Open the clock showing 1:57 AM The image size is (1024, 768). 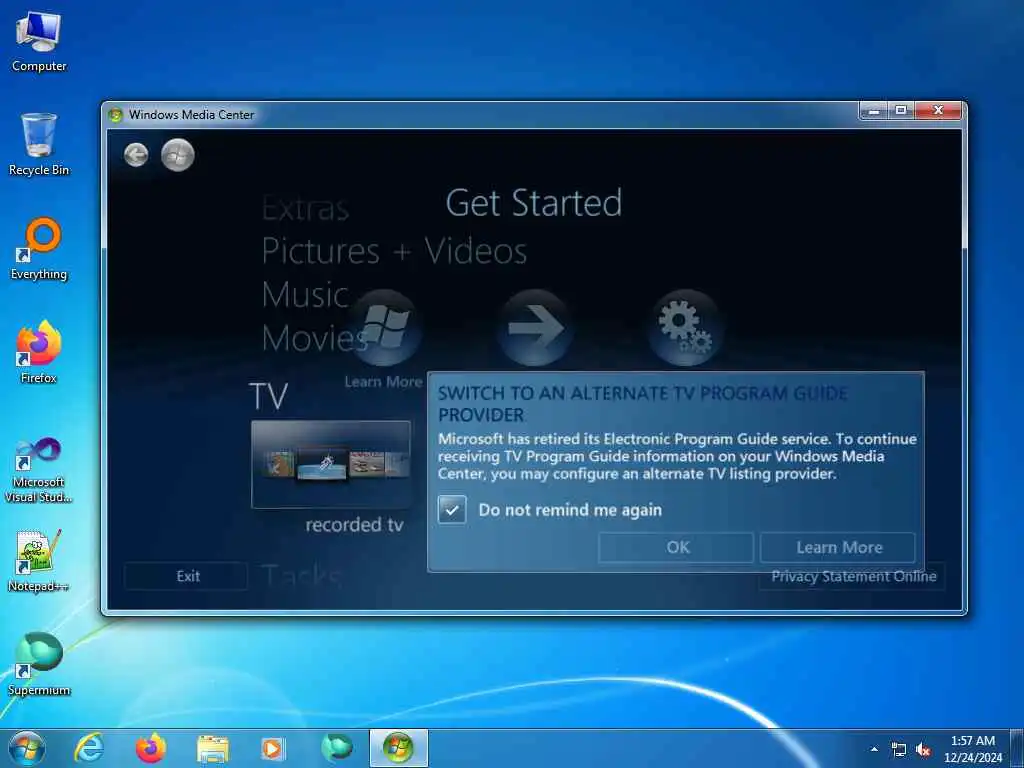click(972, 749)
